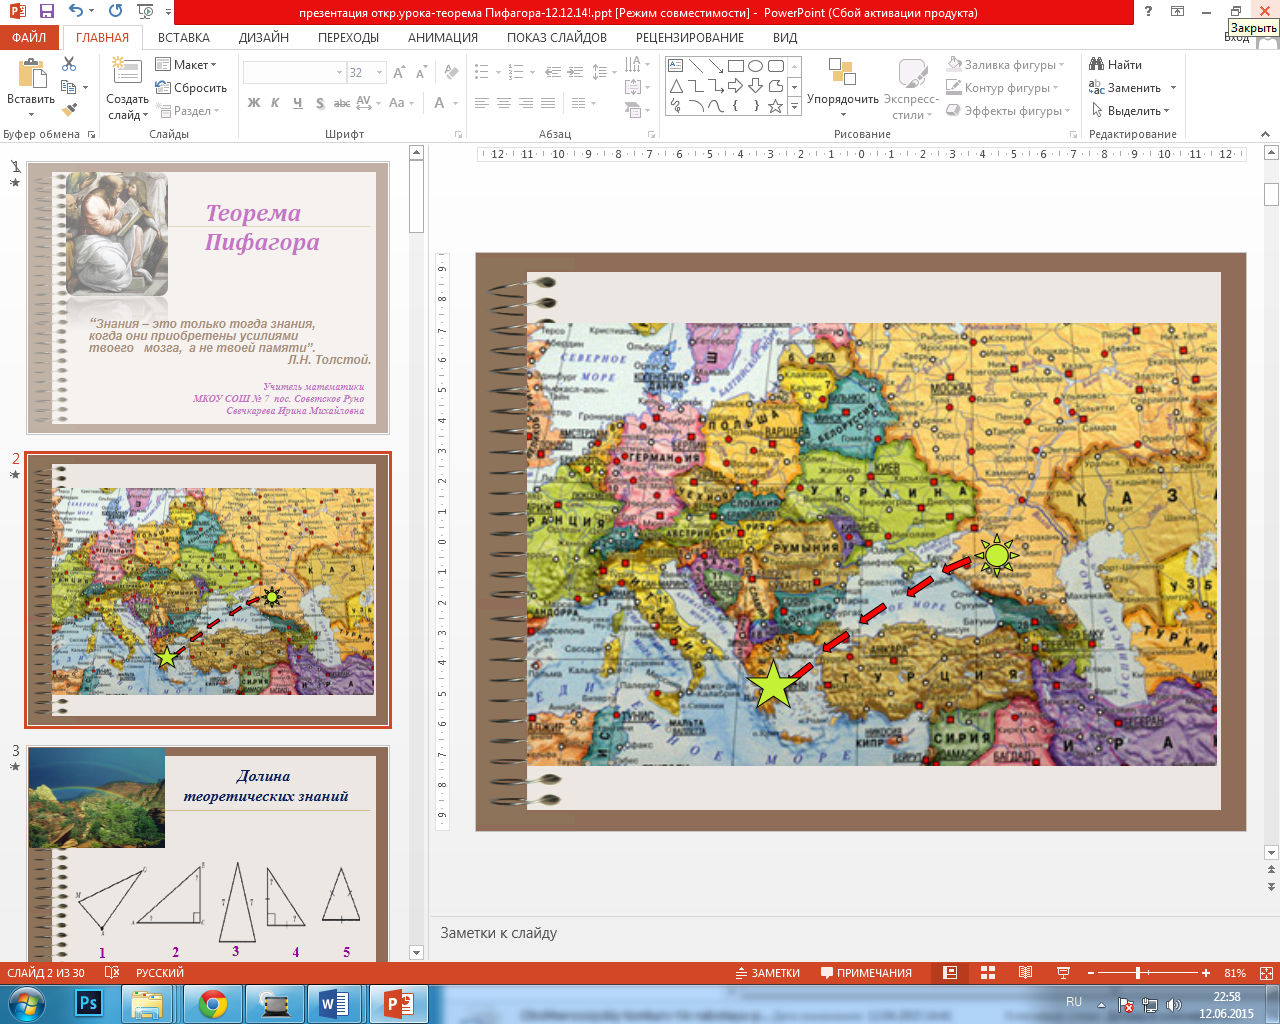This screenshot has height=1024, width=1280.
Task: Start the slideshow from the status bar icon
Action: point(1063,973)
